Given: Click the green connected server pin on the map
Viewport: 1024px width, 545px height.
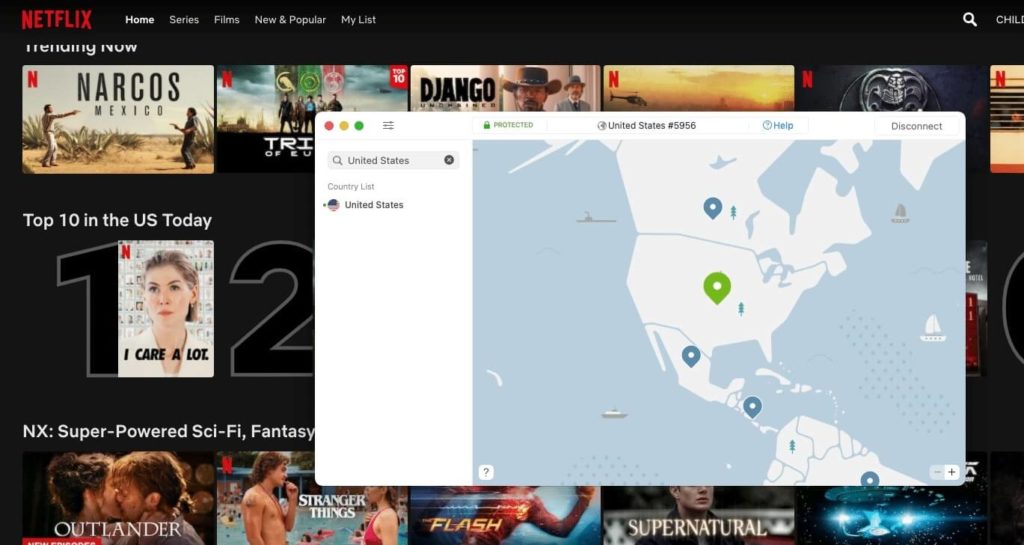Looking at the screenshot, I should click(x=717, y=288).
